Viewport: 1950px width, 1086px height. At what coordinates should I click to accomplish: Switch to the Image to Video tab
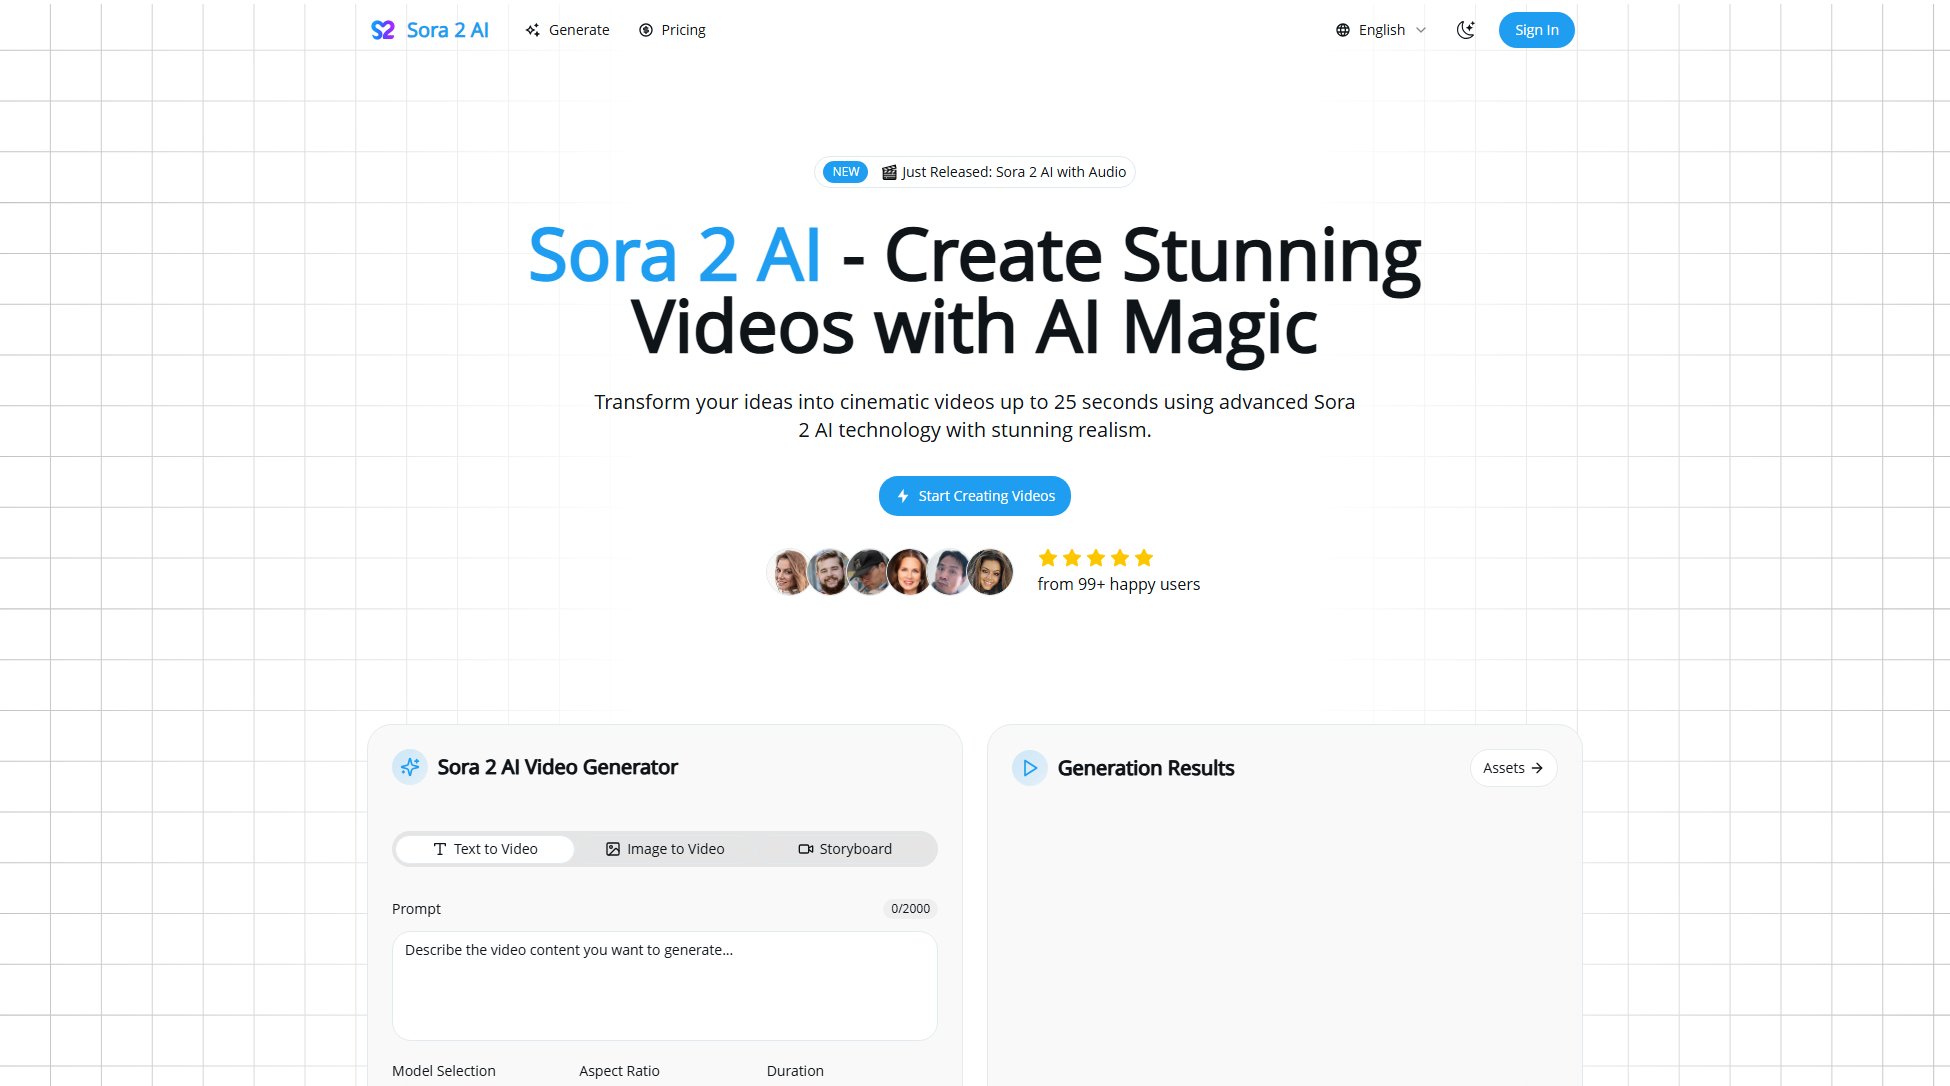(665, 848)
